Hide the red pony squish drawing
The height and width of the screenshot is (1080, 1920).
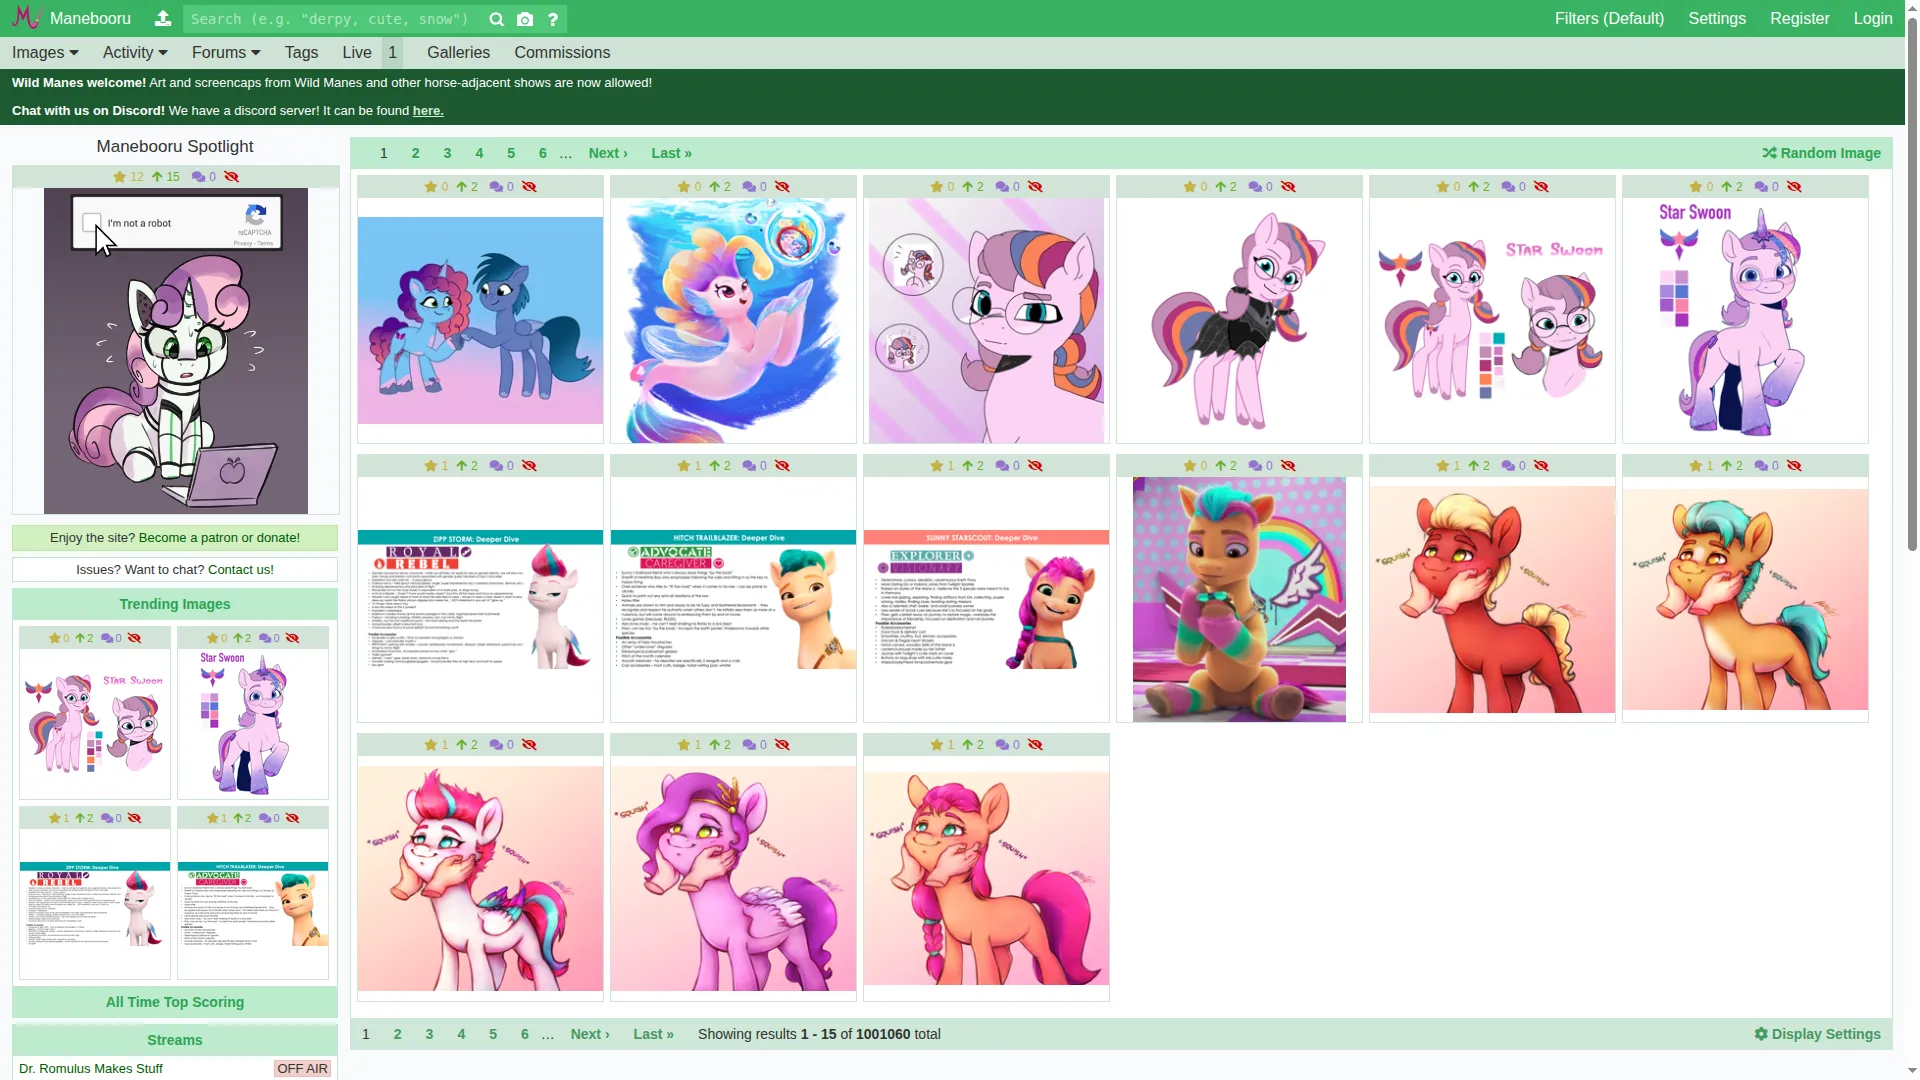coord(1542,466)
